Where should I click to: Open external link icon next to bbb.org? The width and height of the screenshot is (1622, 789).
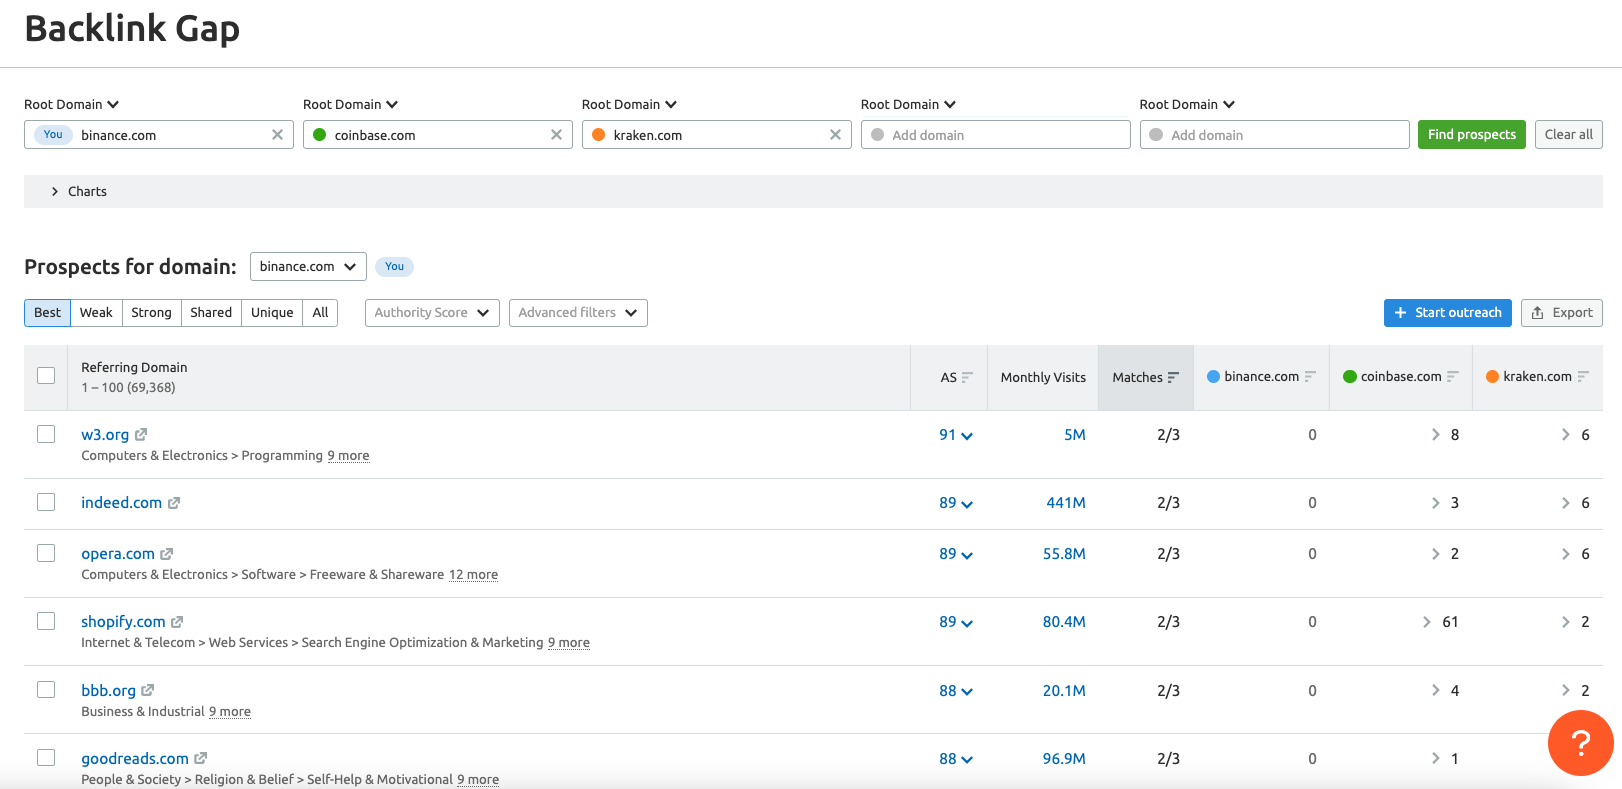[148, 691]
